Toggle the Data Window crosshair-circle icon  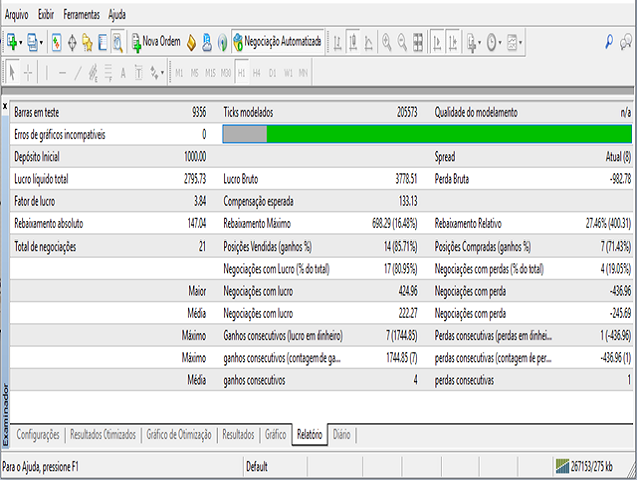[x=71, y=42]
